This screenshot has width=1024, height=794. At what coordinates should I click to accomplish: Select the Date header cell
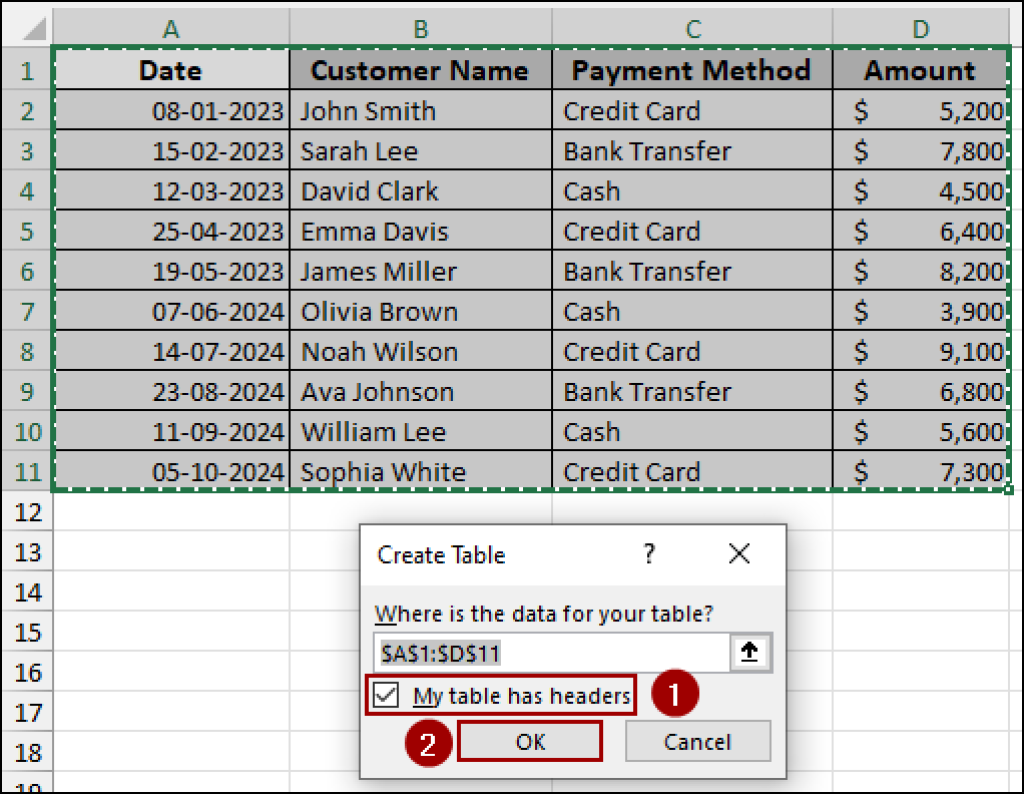tap(170, 70)
